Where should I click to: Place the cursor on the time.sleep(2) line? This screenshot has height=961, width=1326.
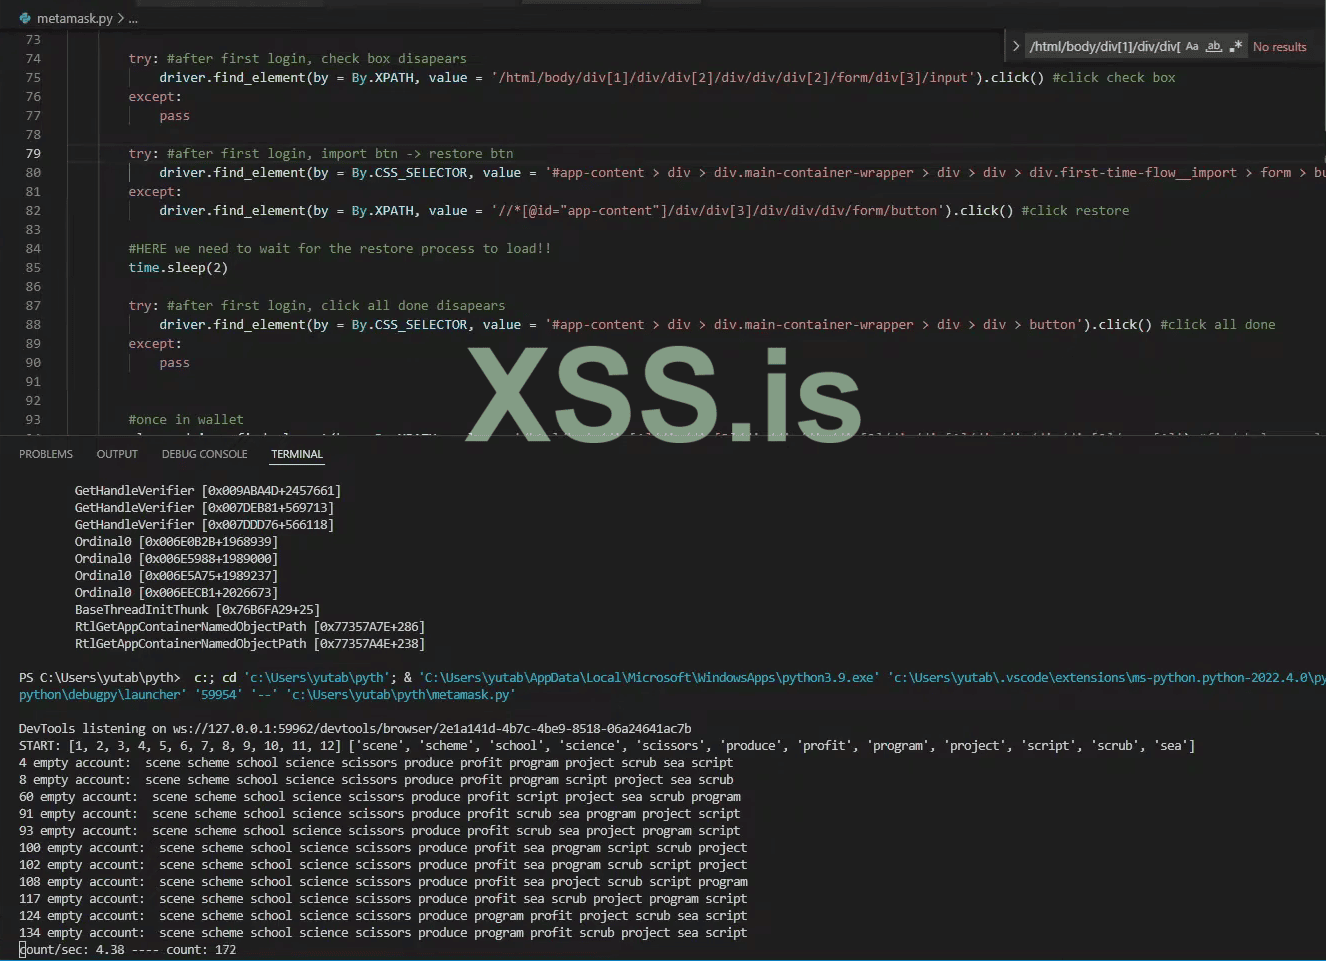click(175, 267)
